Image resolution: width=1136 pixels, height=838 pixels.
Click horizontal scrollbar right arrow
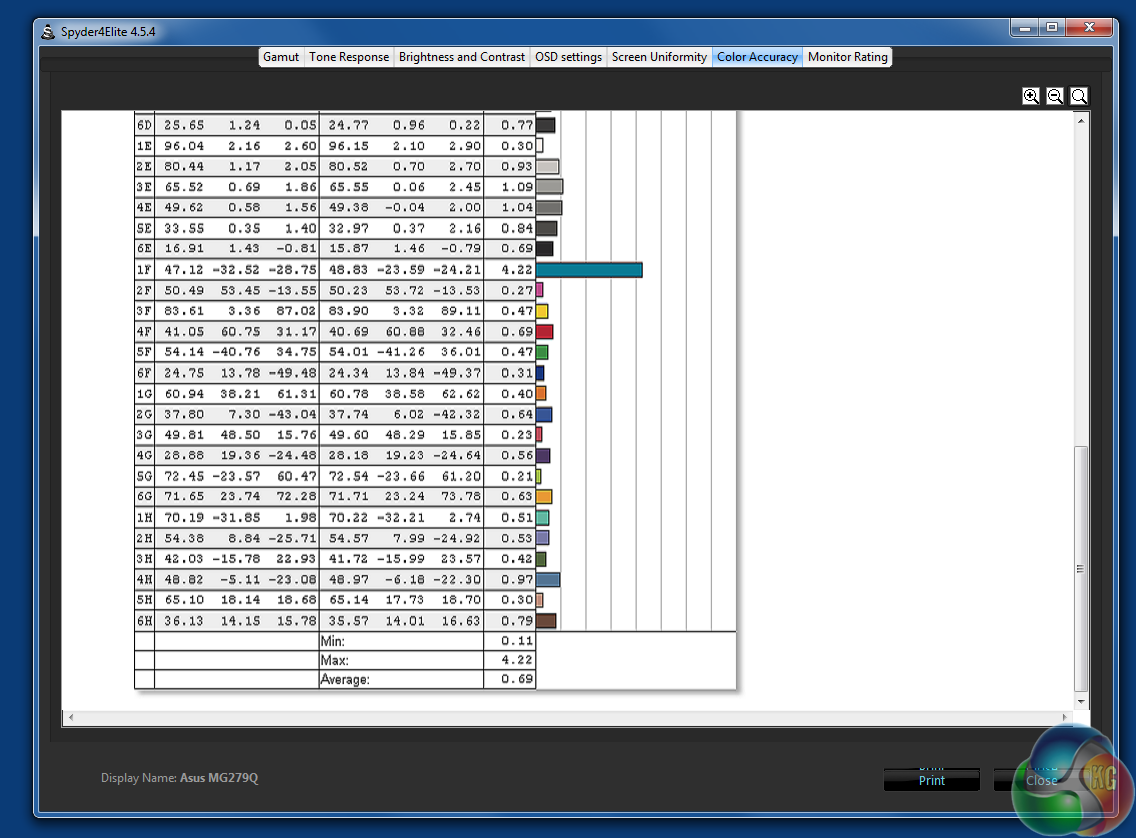tap(1064, 717)
